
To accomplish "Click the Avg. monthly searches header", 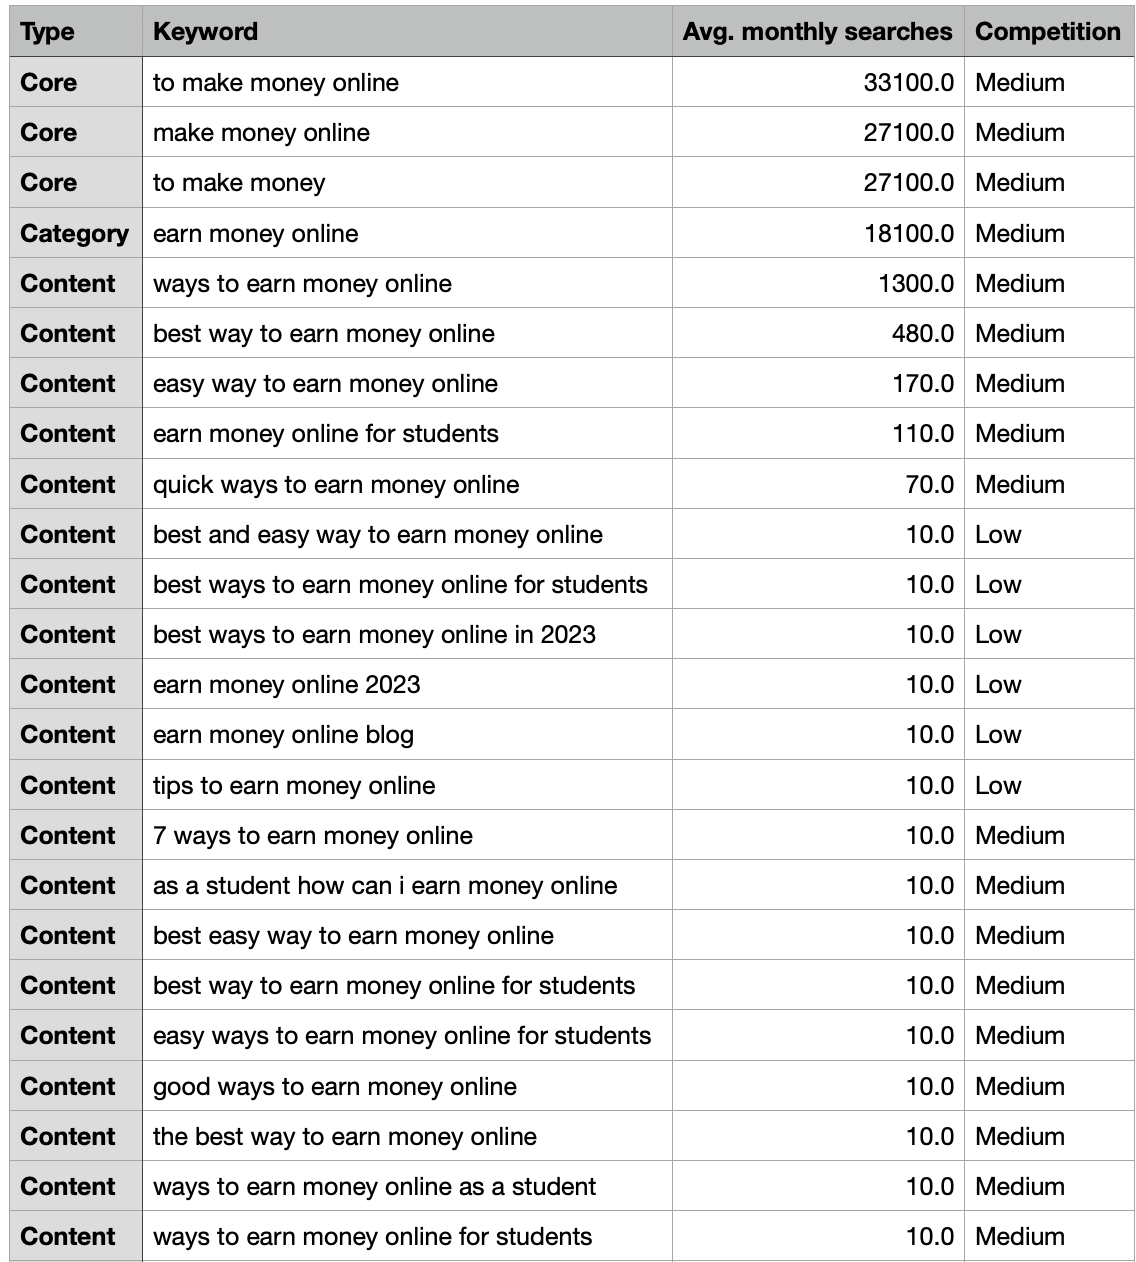I will click(817, 32).
